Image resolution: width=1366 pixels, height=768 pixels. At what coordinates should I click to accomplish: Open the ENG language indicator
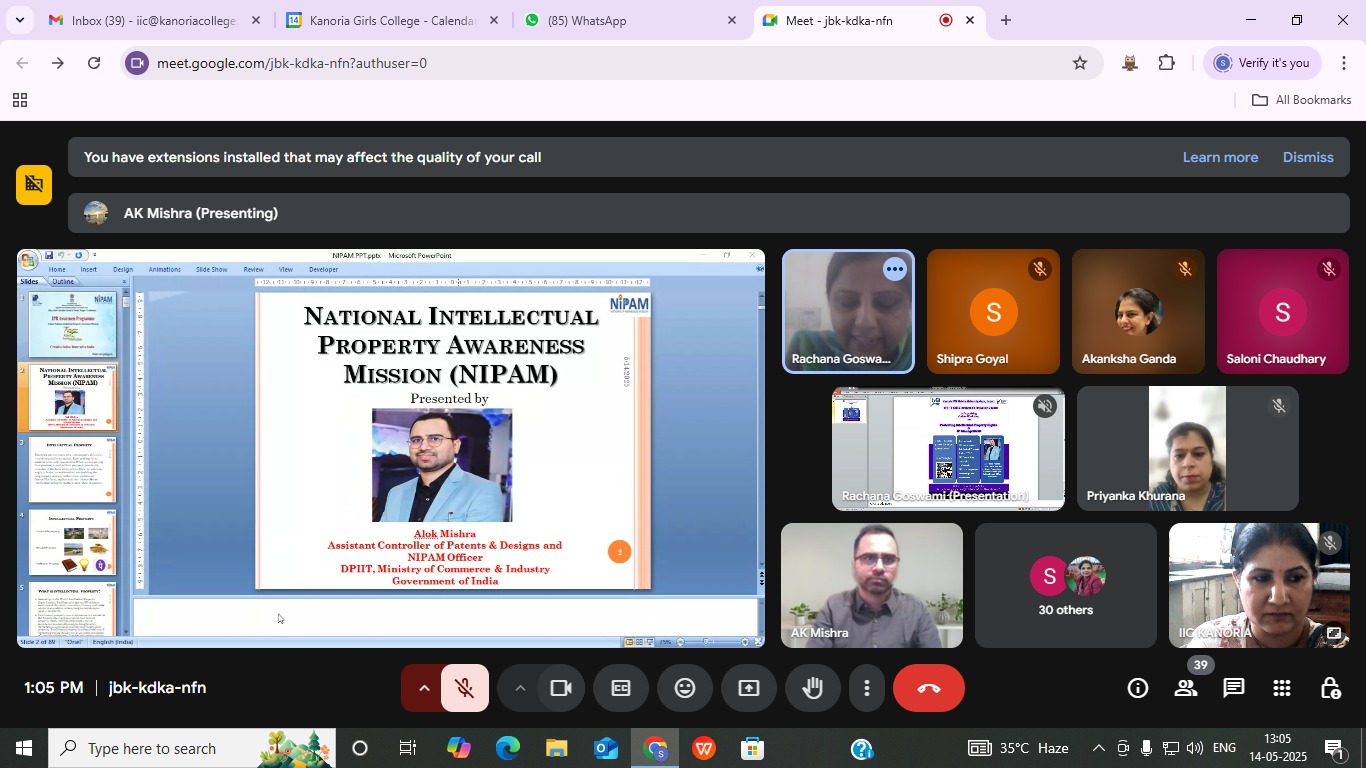[x=1224, y=748]
